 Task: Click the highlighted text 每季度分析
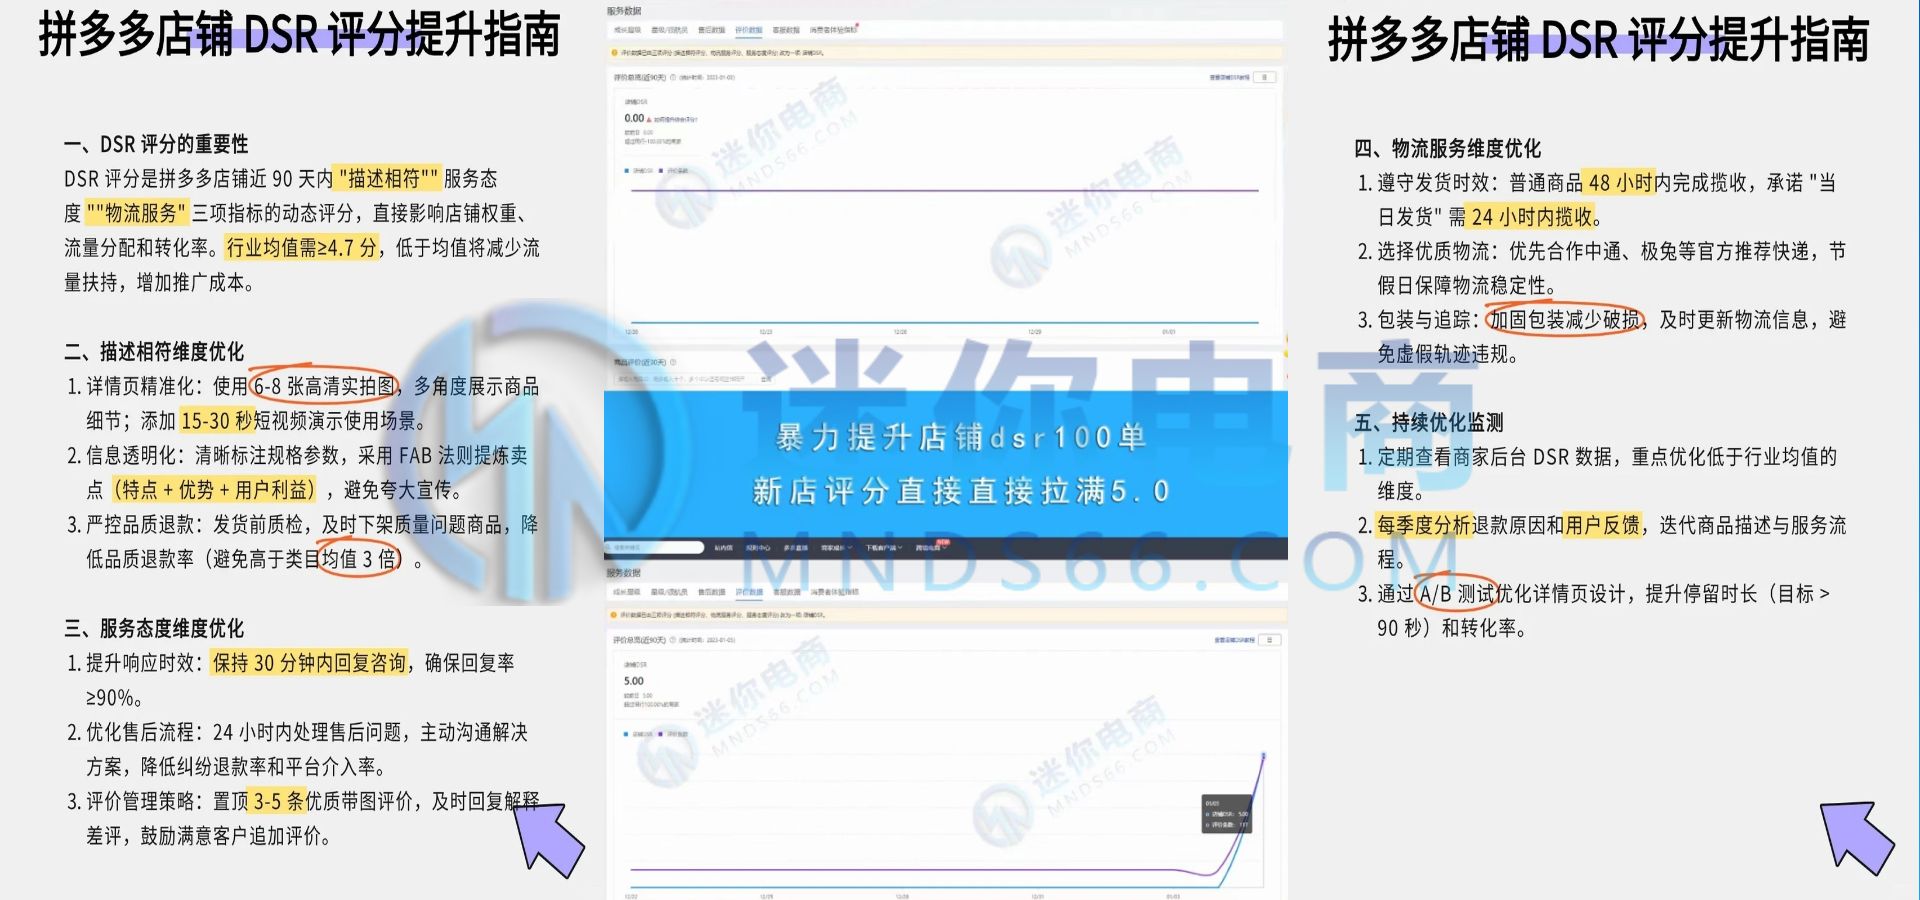click(x=1423, y=526)
